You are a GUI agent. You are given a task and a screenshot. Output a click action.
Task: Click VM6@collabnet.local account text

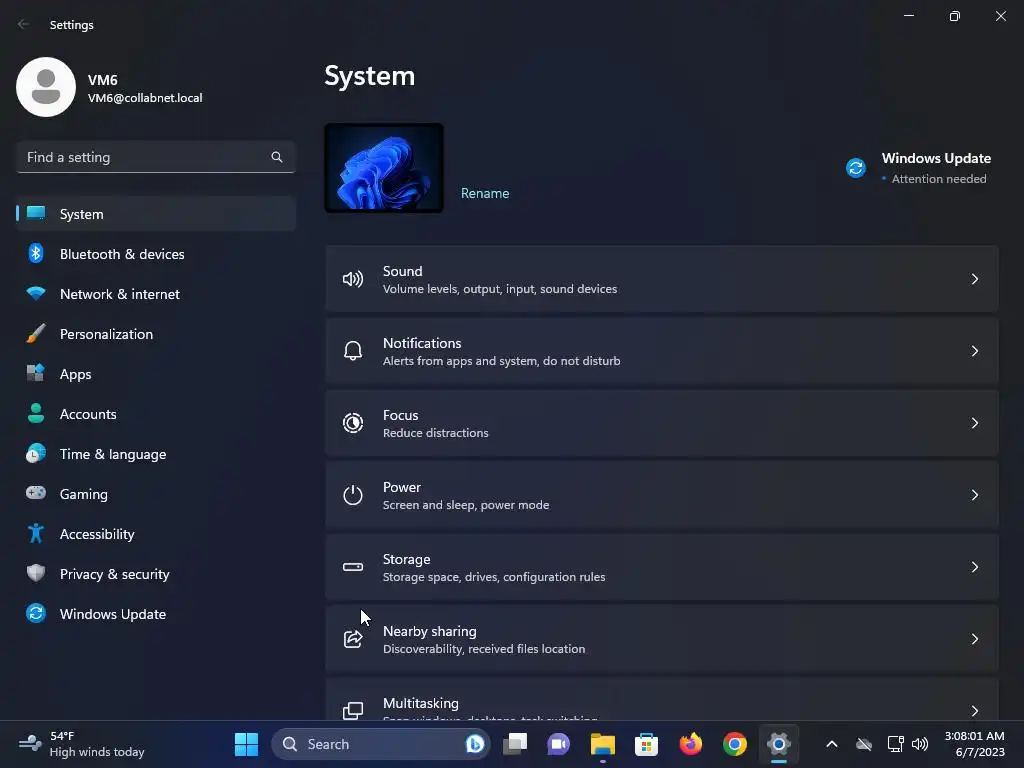pos(145,98)
